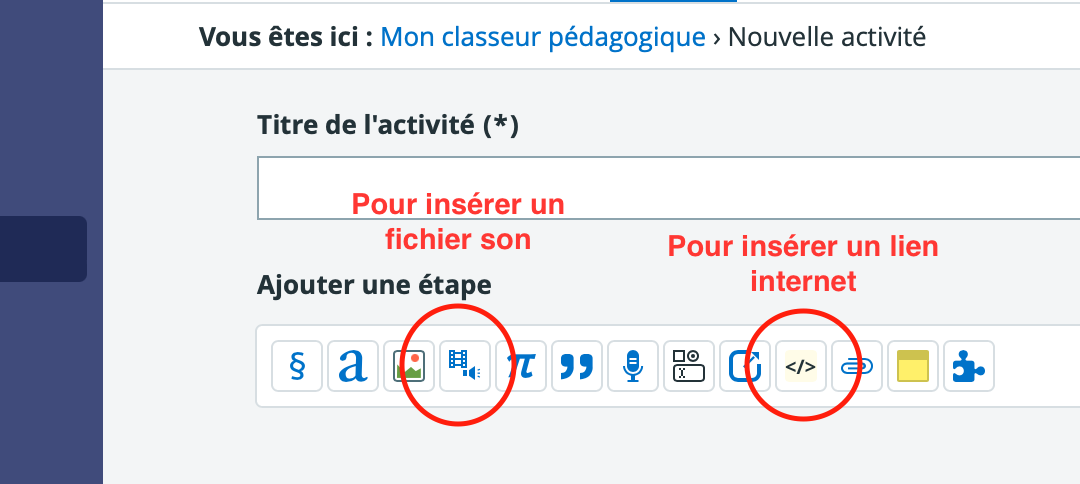This screenshot has height=484, width=1080.
Task: Click the Nouvelle activité breadcrumb text
Action: [x=827, y=37]
